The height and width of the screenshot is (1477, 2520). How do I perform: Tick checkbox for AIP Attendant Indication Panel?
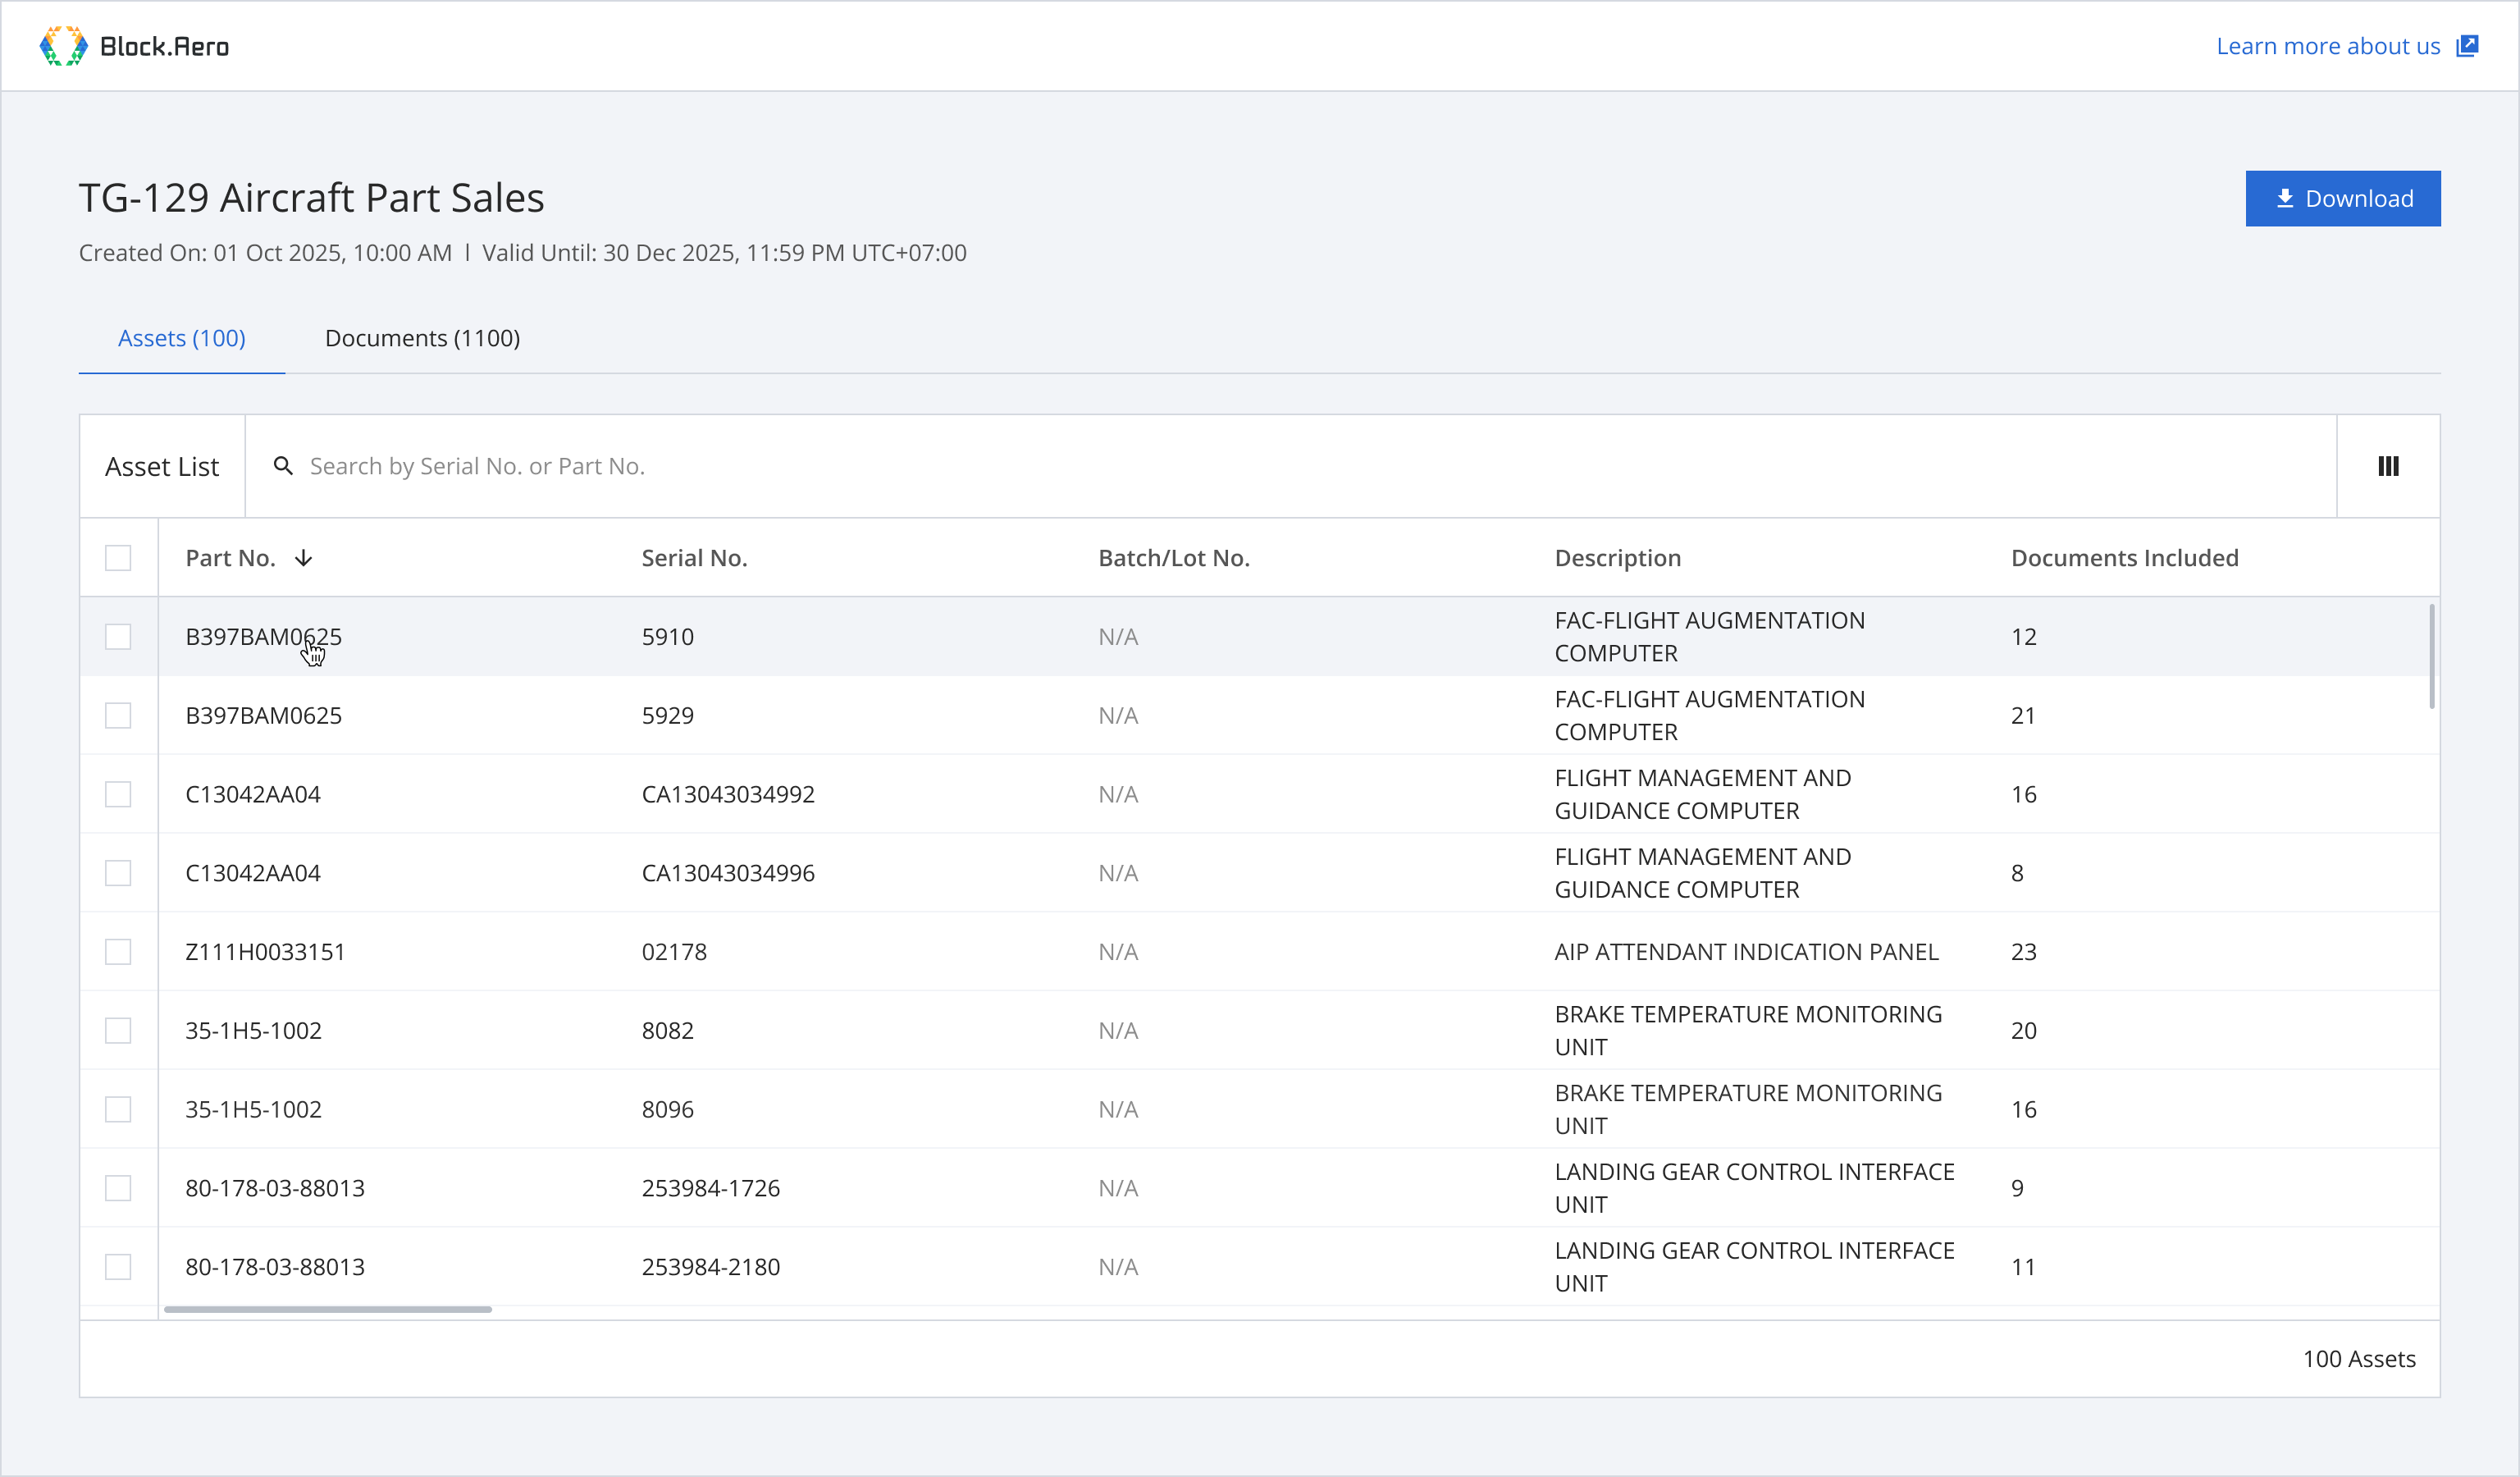118,952
